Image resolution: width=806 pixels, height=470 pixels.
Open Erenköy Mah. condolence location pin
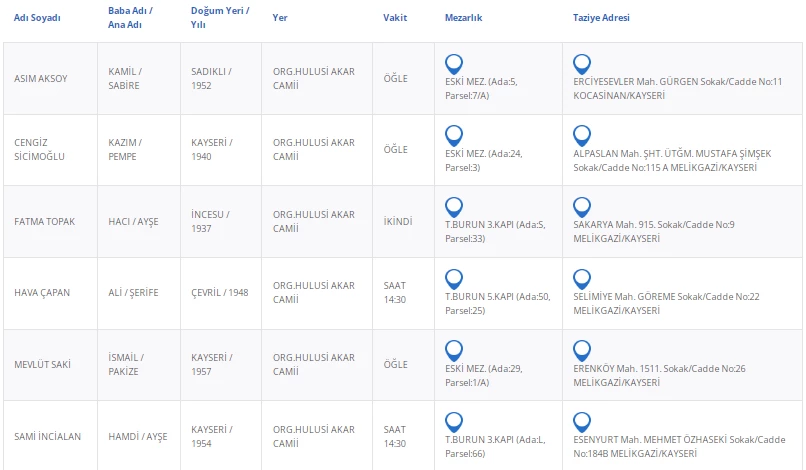pos(582,349)
